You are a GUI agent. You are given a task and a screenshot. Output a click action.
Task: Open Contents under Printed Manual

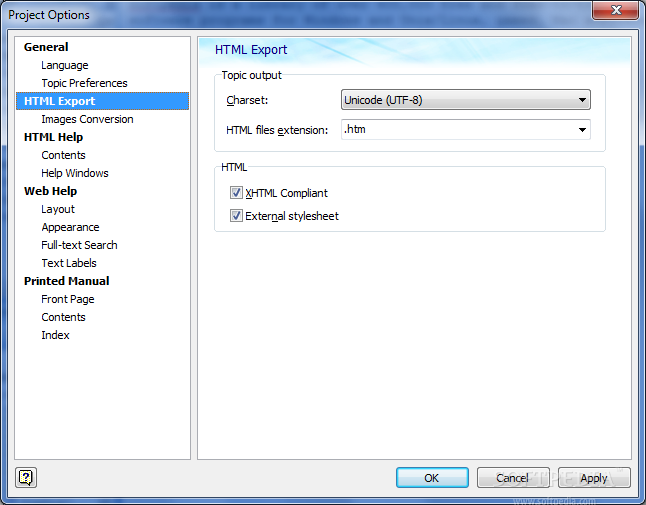63,317
